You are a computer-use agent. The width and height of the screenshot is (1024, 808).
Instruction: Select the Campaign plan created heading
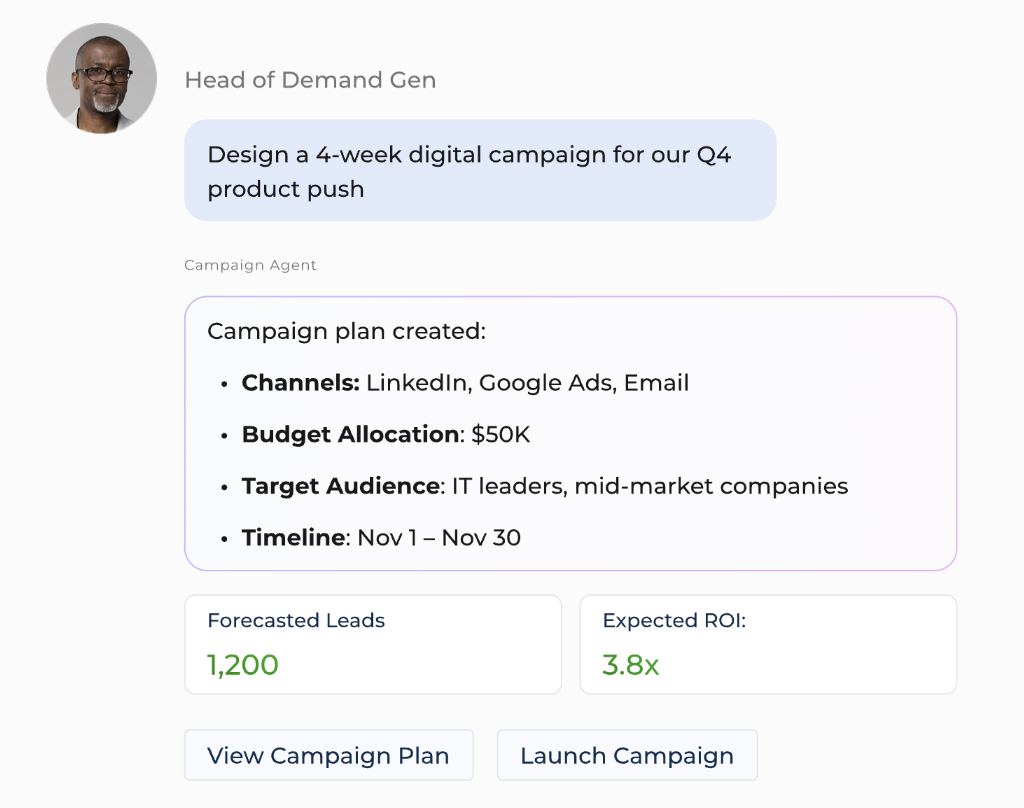[x=348, y=331]
